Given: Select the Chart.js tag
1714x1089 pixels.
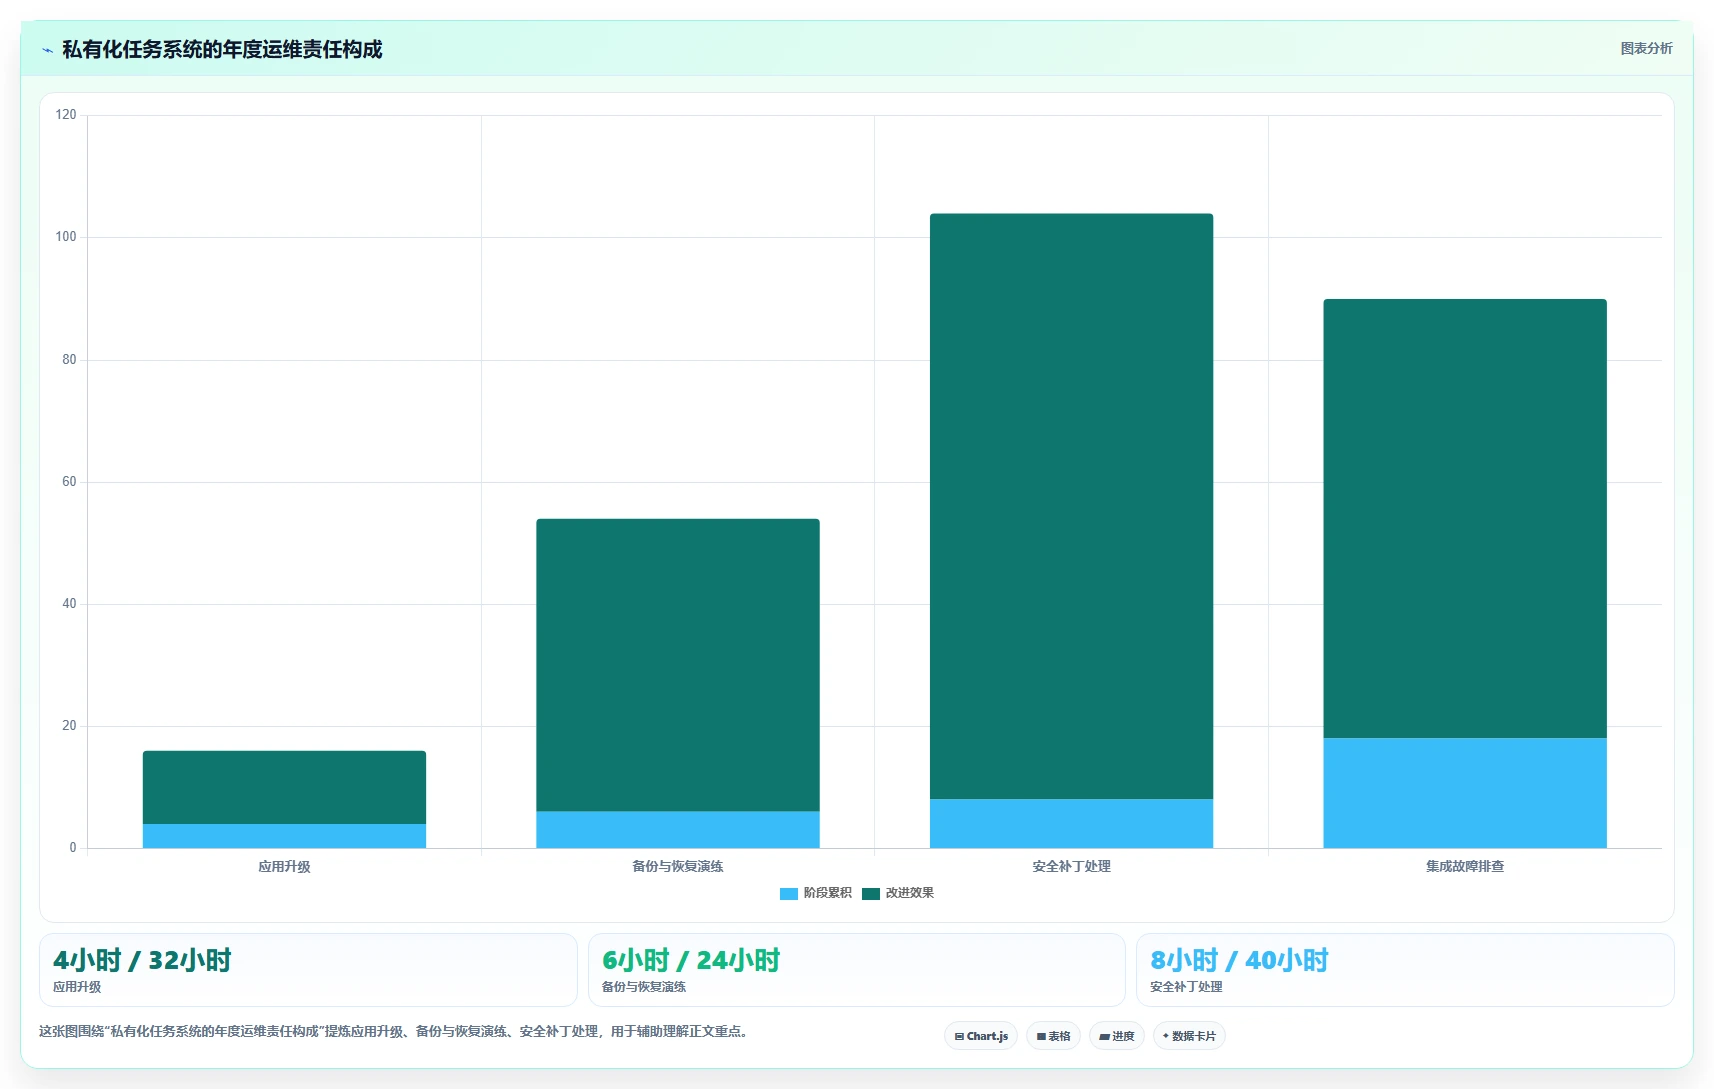Looking at the screenshot, I should pos(981,1036).
